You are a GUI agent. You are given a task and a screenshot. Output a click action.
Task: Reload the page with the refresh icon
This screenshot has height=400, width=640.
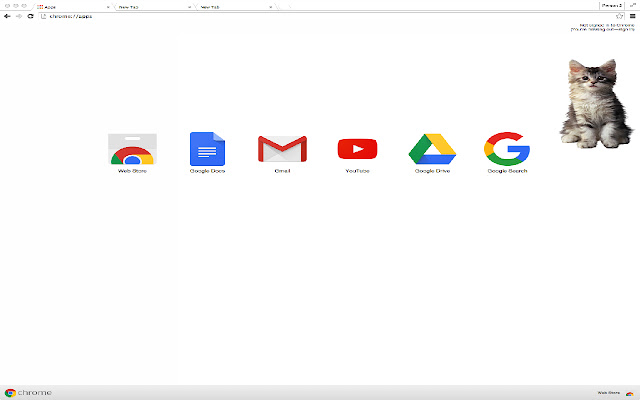tap(30, 16)
